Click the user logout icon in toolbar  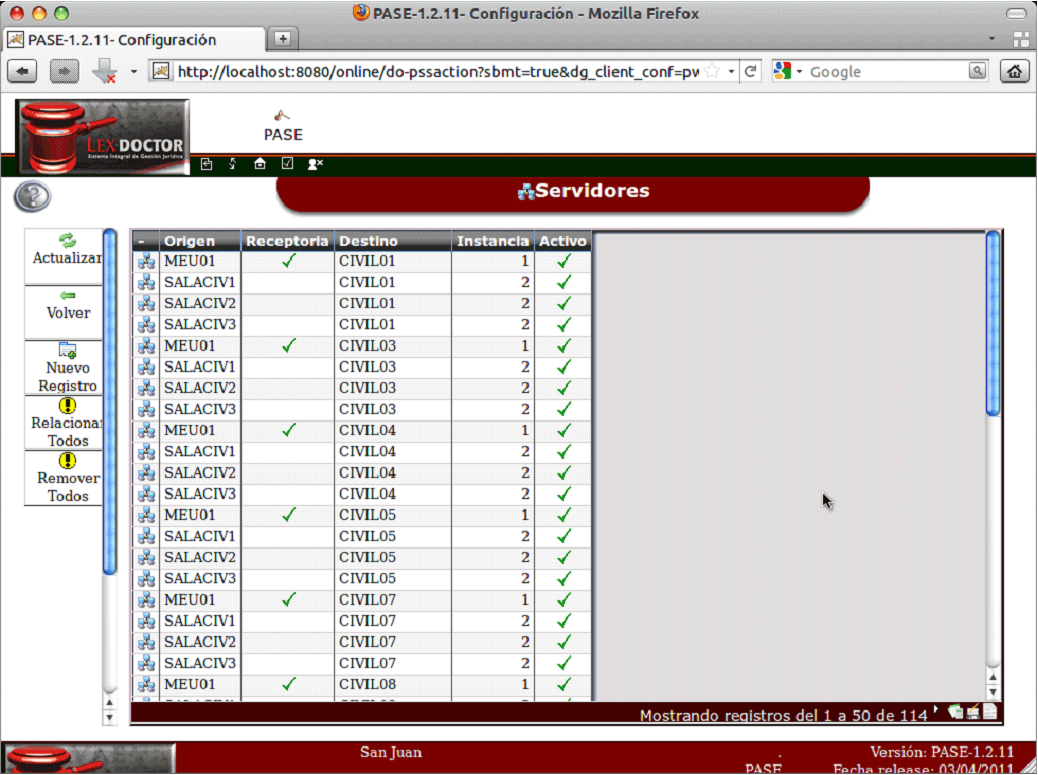pyautogui.click(x=315, y=164)
